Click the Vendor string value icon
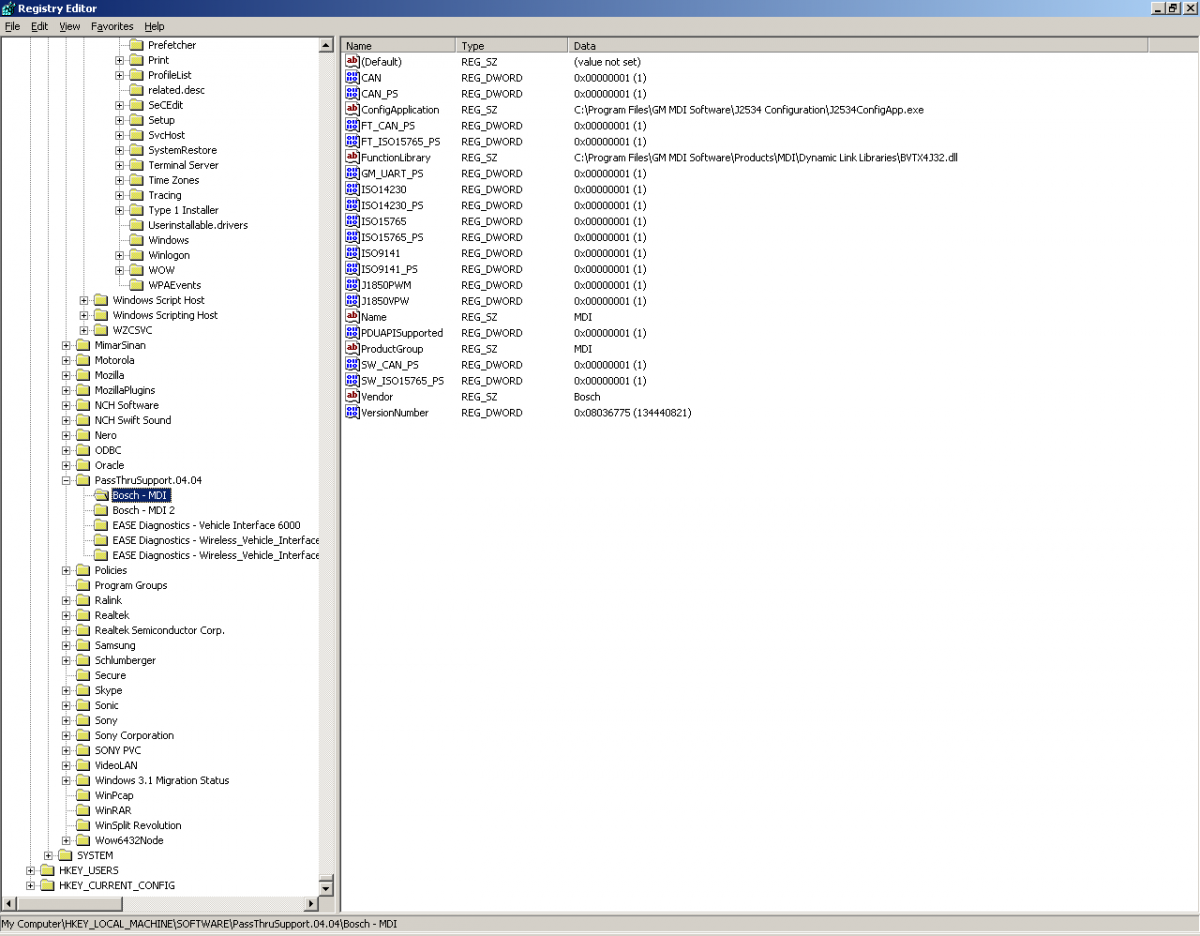Image resolution: width=1200 pixels, height=936 pixels. 352,397
